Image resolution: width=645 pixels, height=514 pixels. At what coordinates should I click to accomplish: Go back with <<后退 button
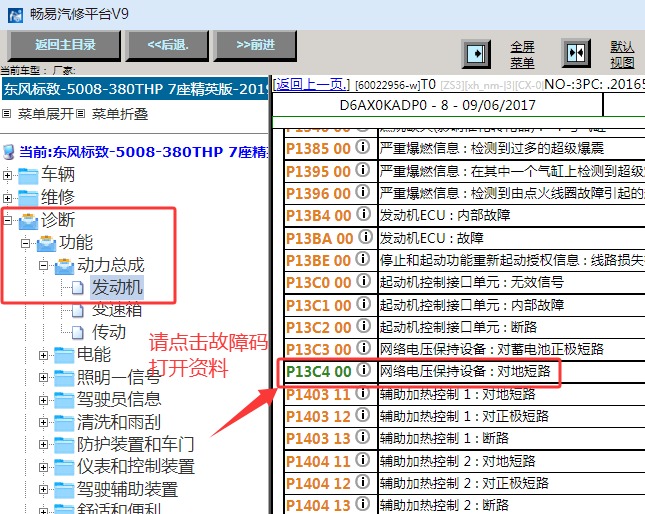pos(168,45)
